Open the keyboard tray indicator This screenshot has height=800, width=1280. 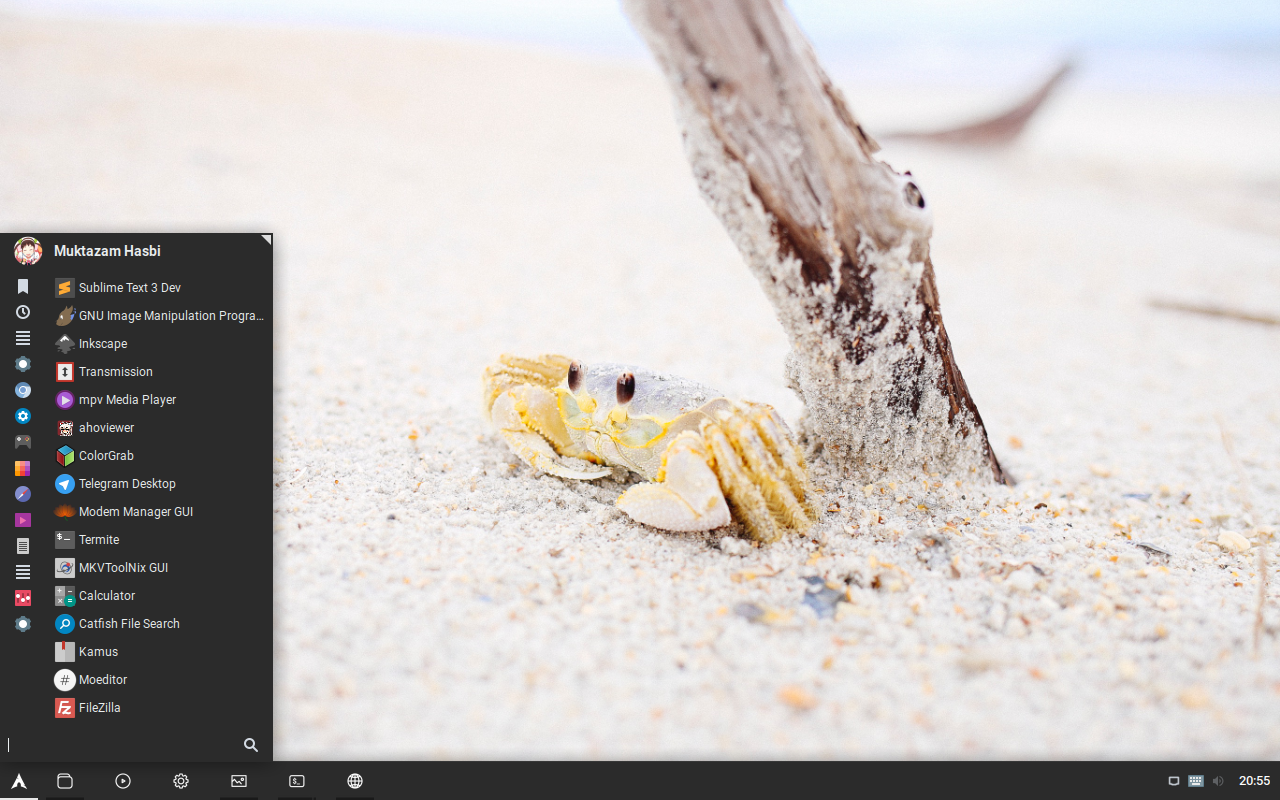click(x=1196, y=781)
